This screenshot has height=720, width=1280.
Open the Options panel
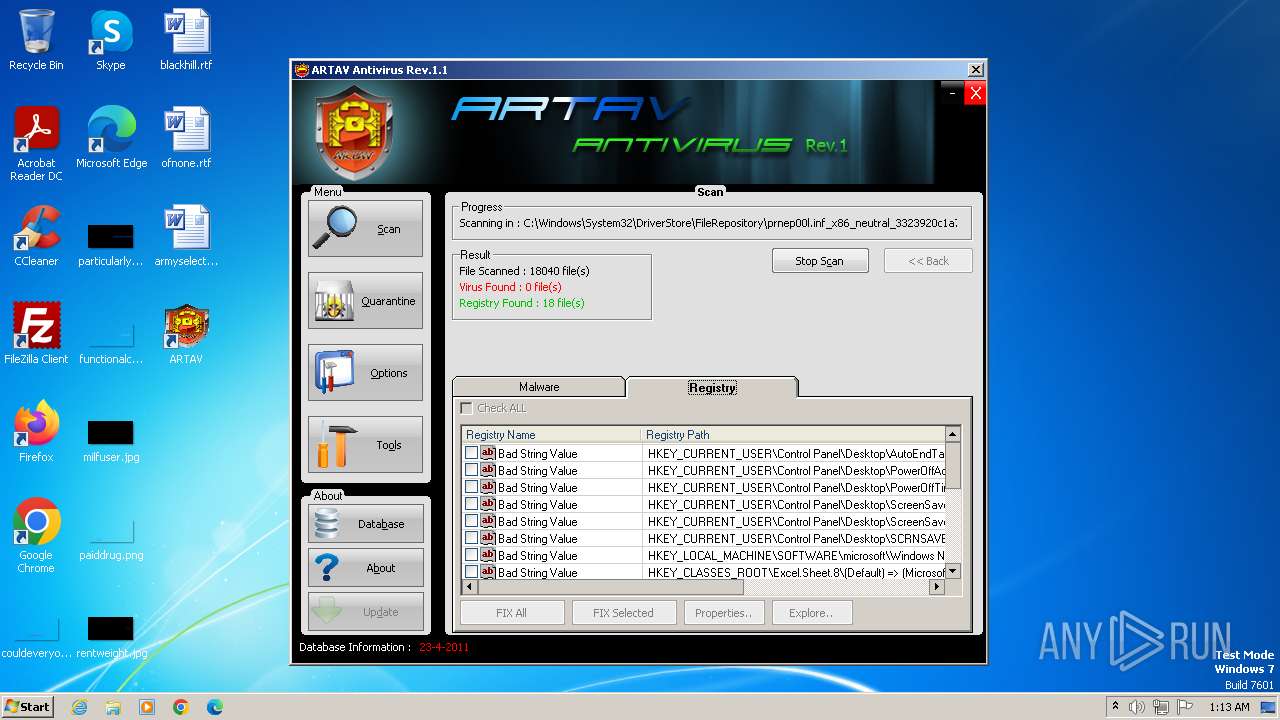tap(365, 373)
